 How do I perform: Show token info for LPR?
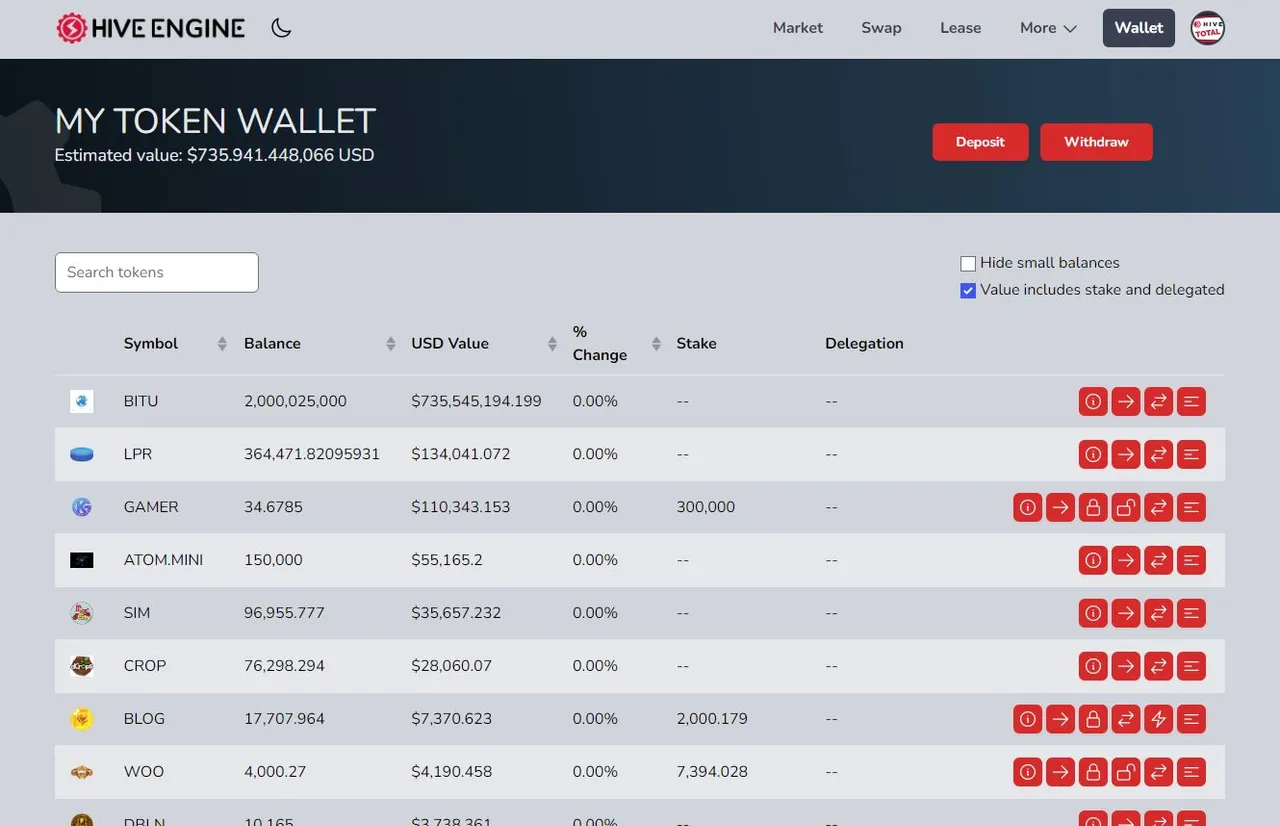point(1093,455)
